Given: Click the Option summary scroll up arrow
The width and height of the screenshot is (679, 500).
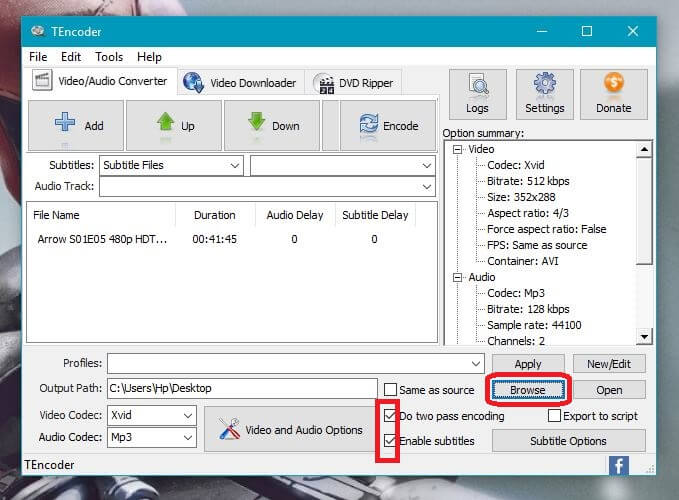Looking at the screenshot, I should point(644,149).
